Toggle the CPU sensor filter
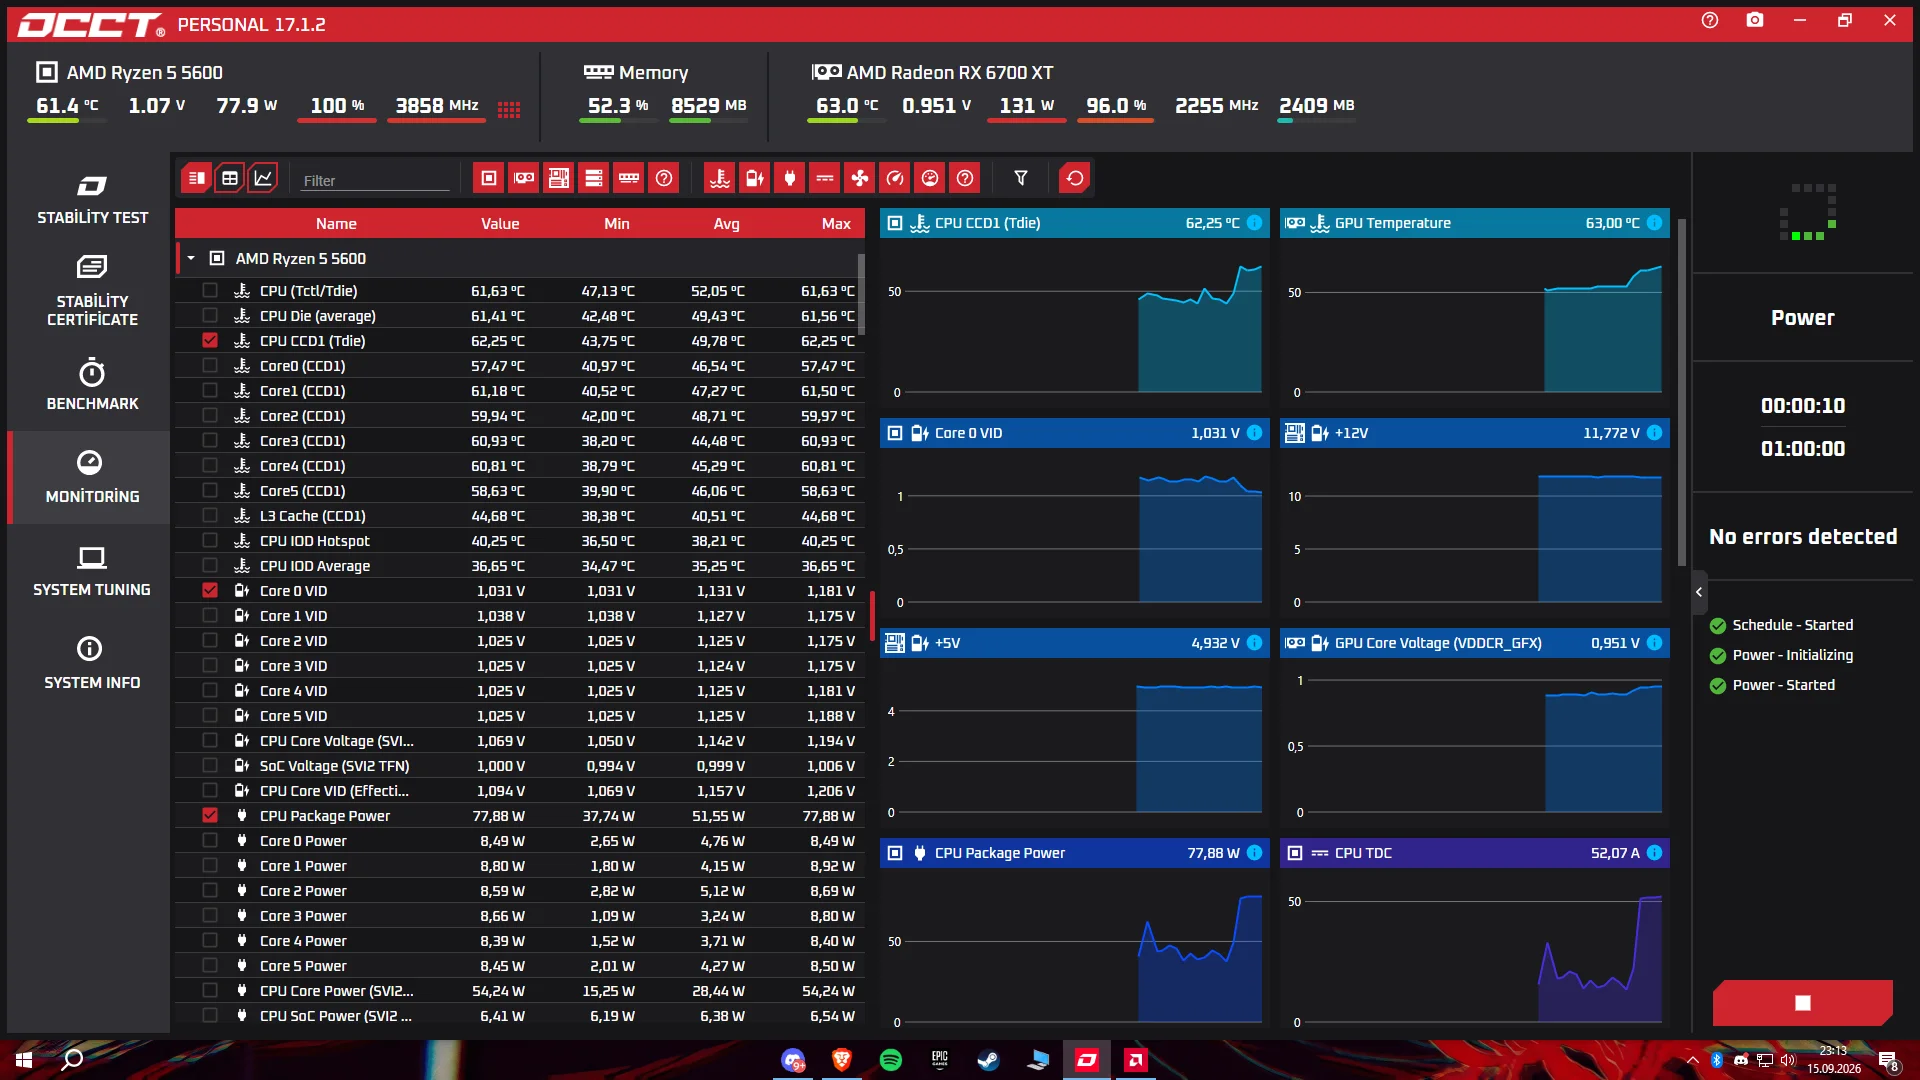Image resolution: width=1920 pixels, height=1080 pixels. (x=489, y=178)
